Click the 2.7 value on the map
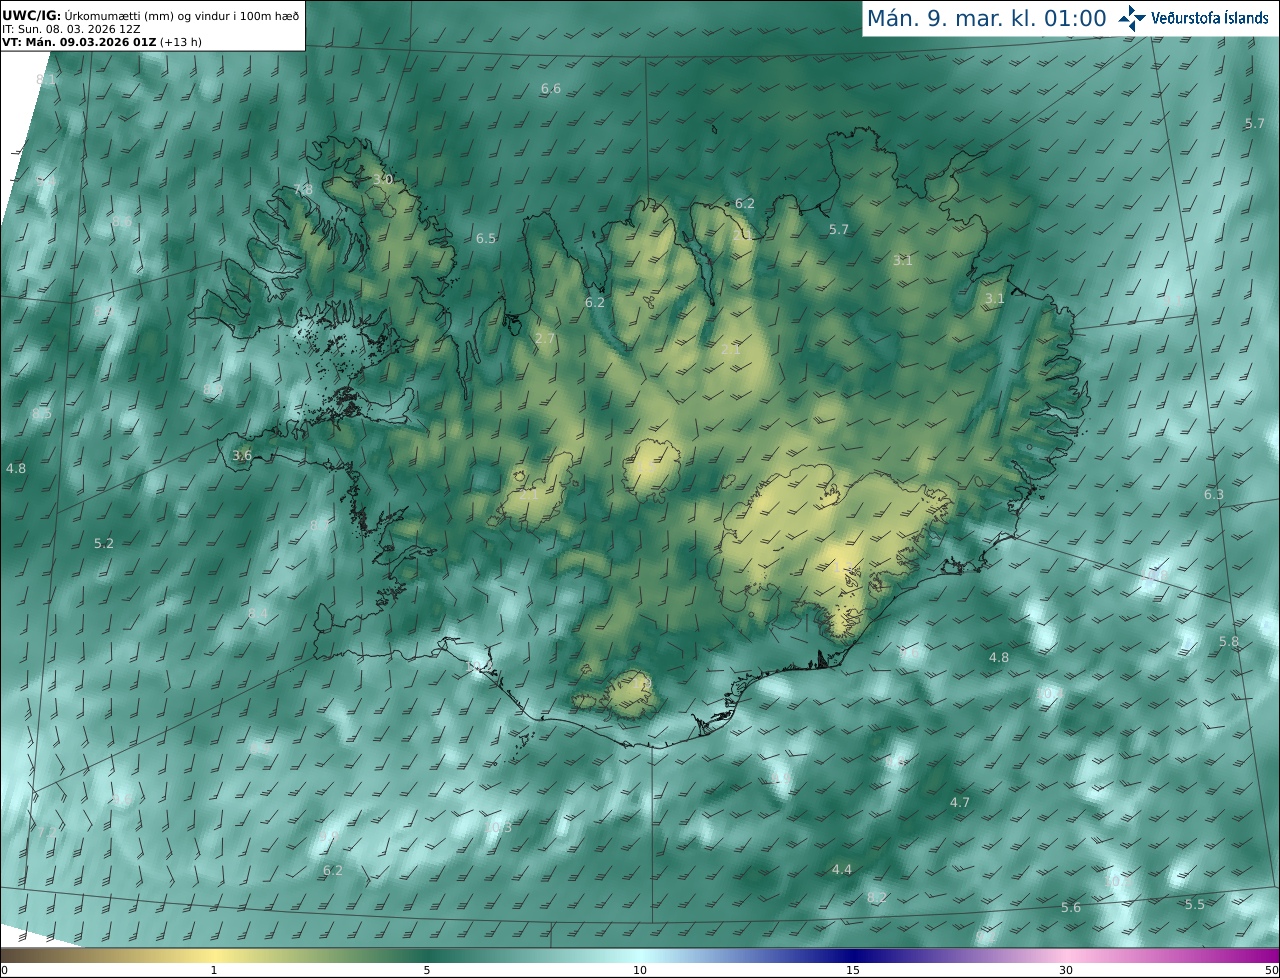 545,339
